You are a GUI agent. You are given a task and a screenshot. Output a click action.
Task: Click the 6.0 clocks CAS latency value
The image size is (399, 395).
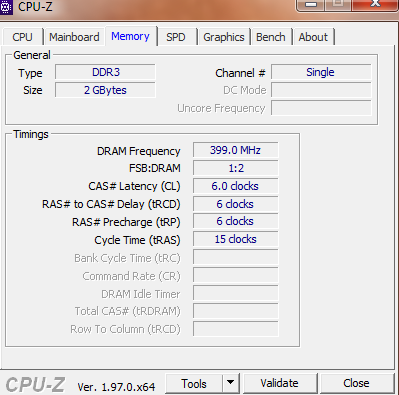click(236, 186)
